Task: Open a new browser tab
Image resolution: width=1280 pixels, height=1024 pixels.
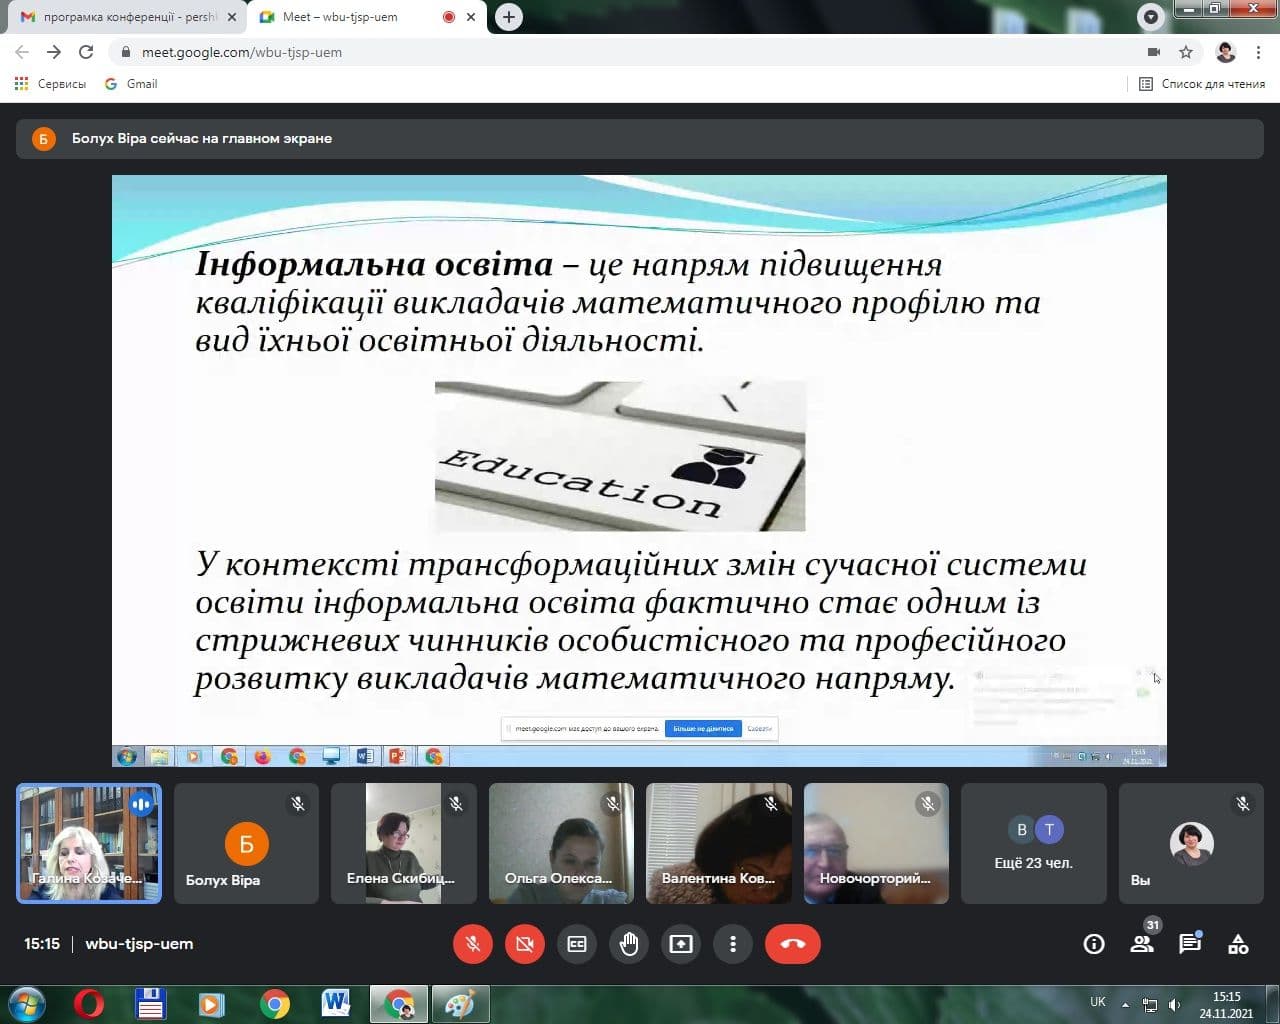Action: (x=509, y=17)
